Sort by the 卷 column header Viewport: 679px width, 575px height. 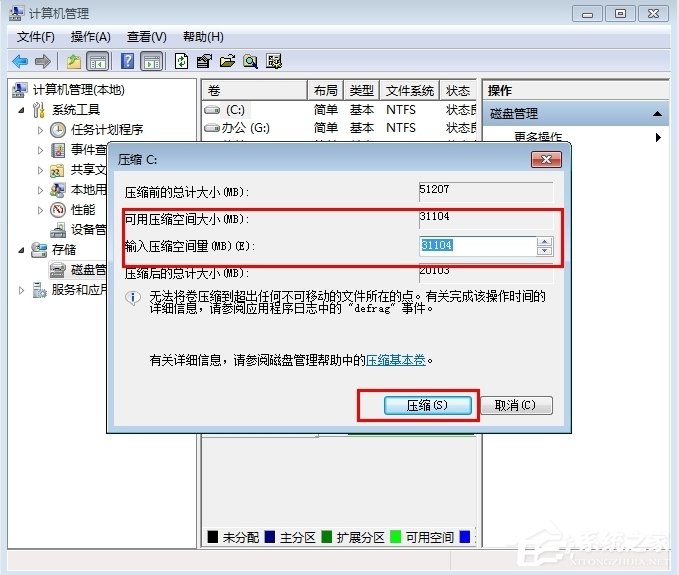click(x=255, y=90)
